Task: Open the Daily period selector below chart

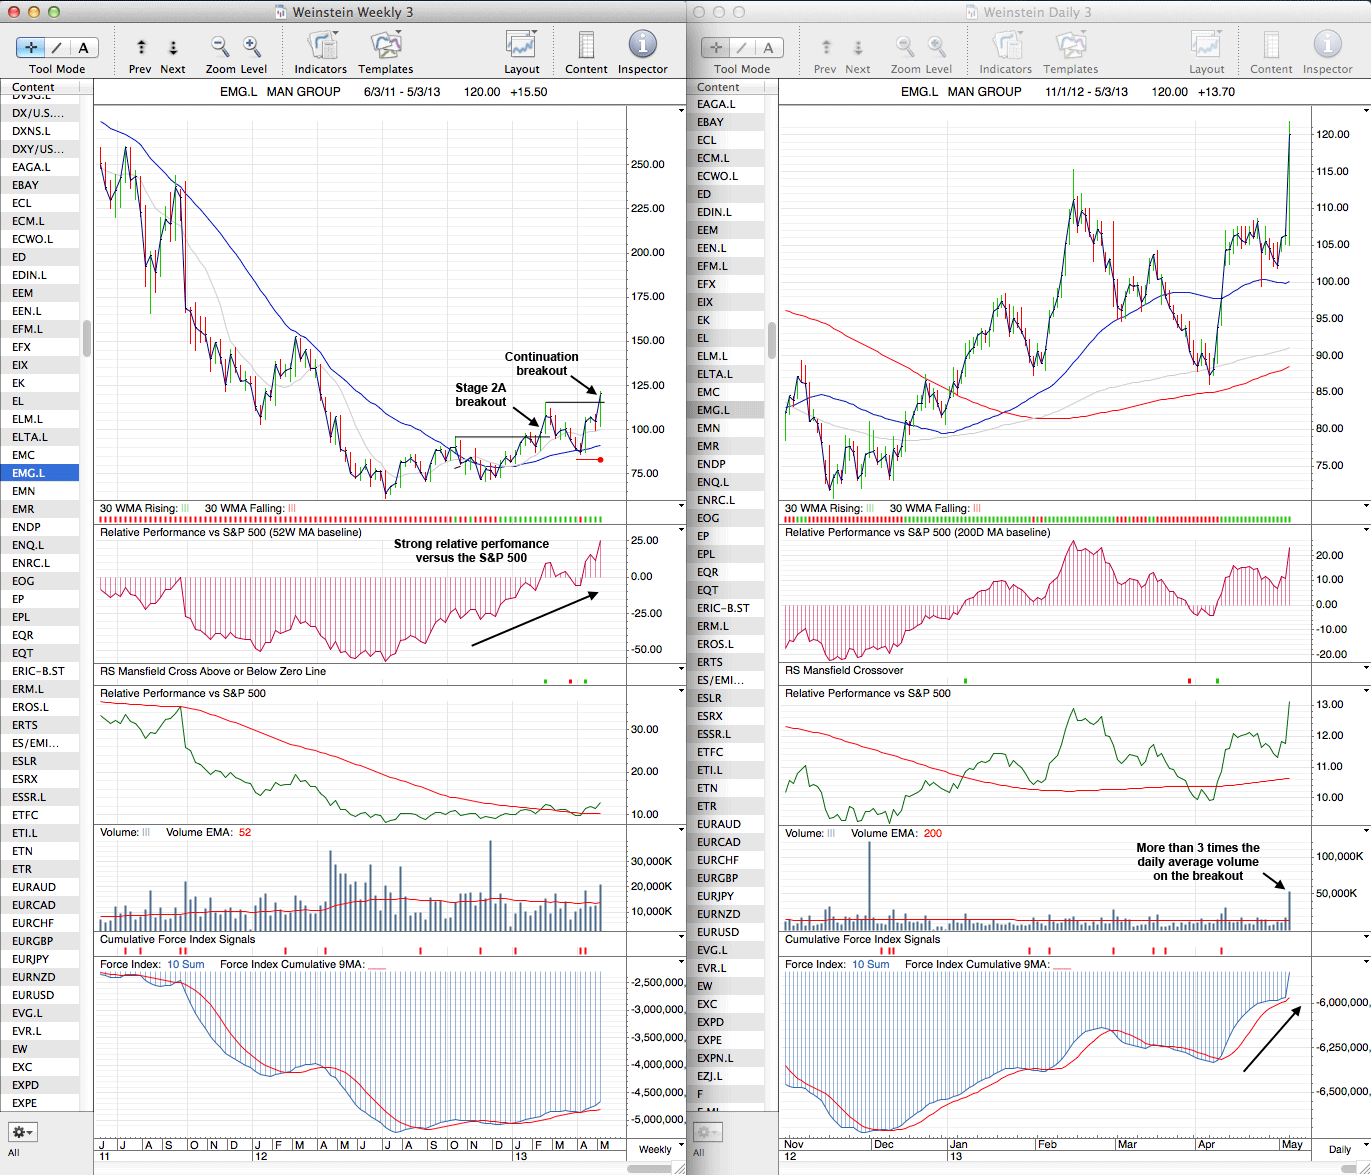Action: click(1339, 1149)
